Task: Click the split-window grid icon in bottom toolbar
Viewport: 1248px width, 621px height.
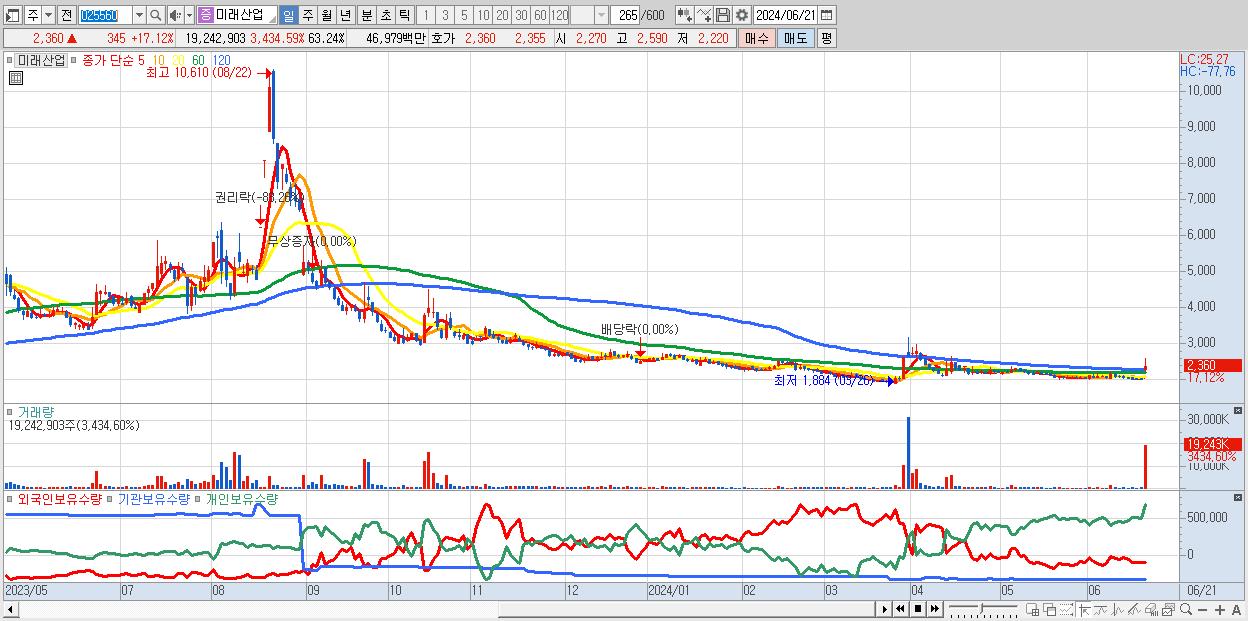Action: (1032, 609)
